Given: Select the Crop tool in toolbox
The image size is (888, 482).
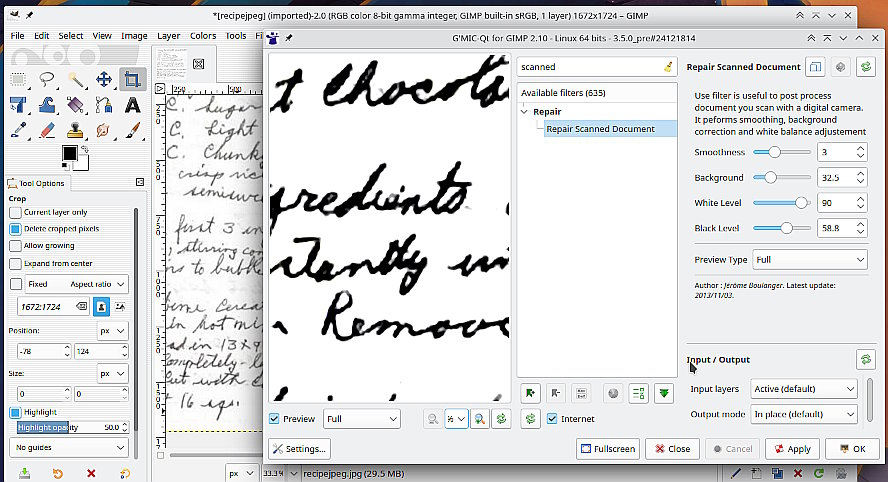Looking at the screenshot, I should click(x=133, y=79).
